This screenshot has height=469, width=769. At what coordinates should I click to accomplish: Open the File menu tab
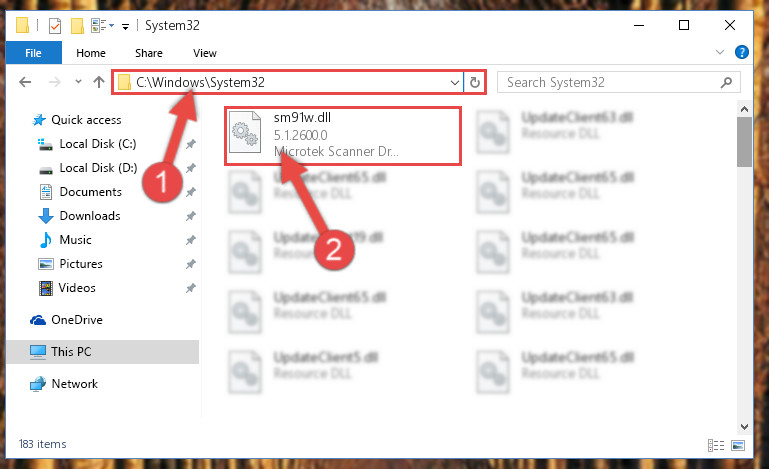[33, 53]
